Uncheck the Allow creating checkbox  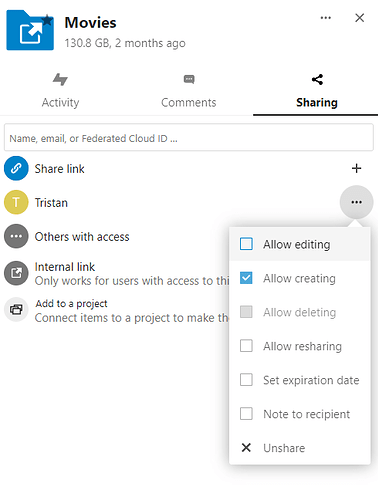[x=246, y=278]
